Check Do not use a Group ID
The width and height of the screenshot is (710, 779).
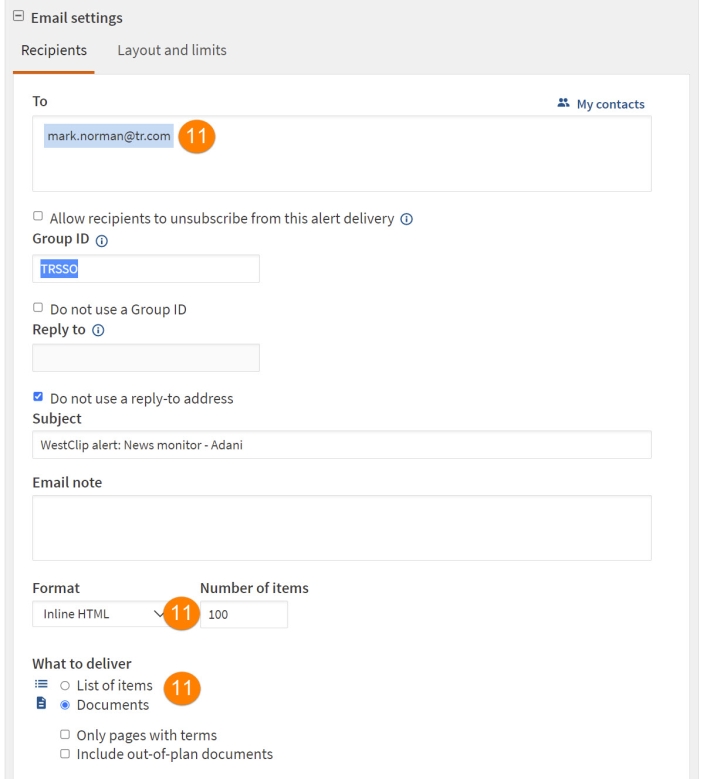[x=38, y=307]
